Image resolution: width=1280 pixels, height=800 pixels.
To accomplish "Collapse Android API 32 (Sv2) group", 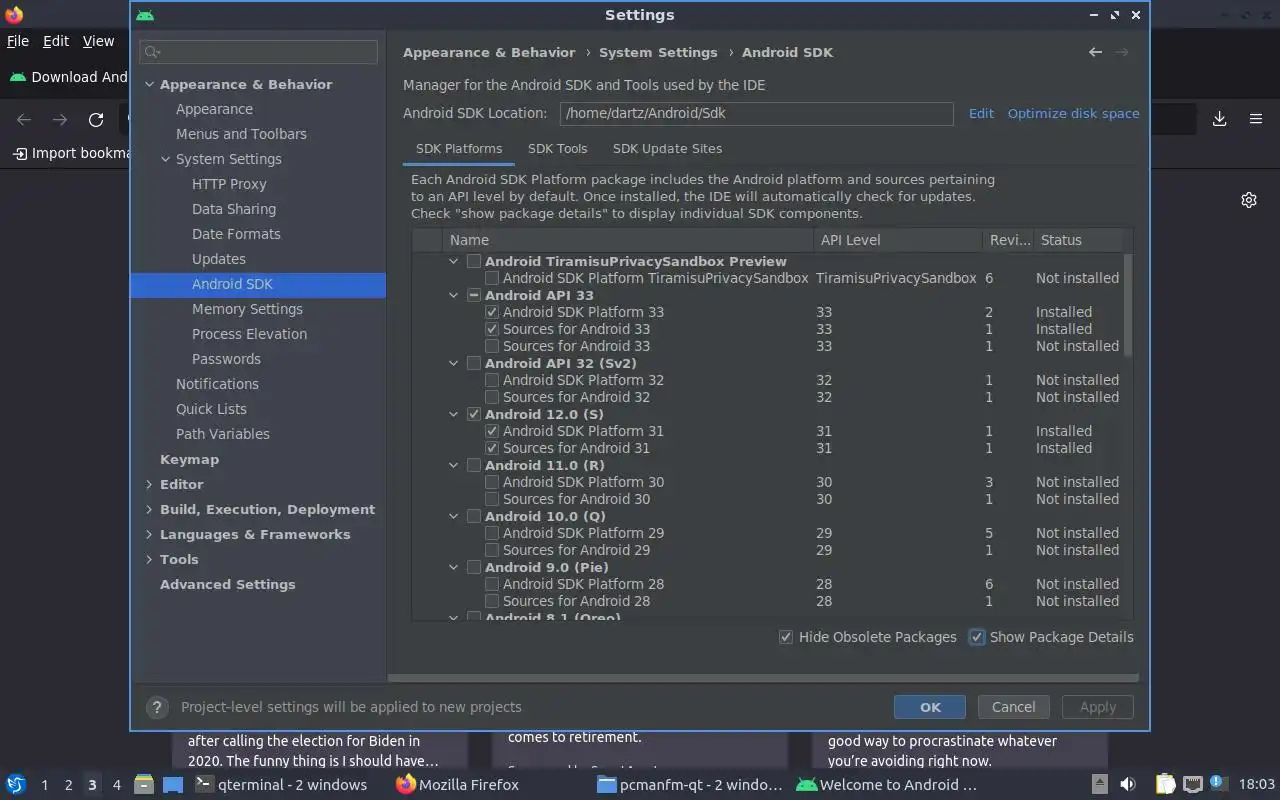I will point(453,363).
